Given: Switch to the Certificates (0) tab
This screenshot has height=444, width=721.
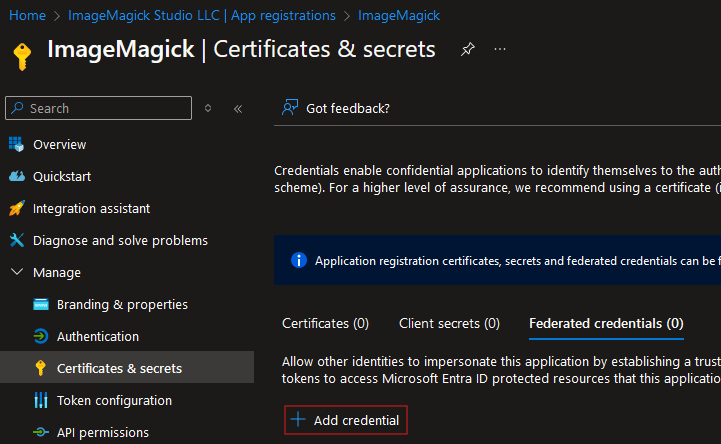Looking at the screenshot, I should click(x=326, y=324).
